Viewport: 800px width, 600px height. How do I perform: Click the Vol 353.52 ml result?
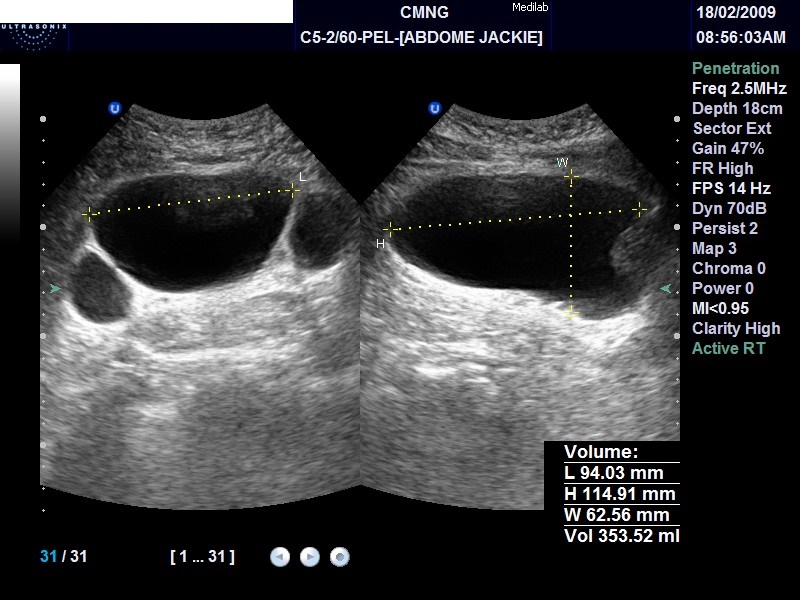[621, 536]
